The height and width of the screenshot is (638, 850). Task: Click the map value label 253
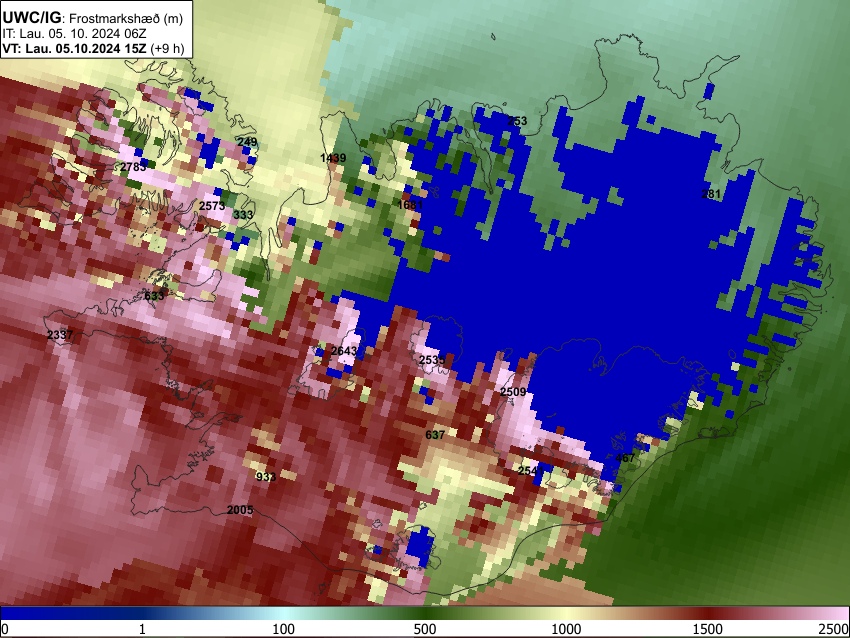pos(517,121)
